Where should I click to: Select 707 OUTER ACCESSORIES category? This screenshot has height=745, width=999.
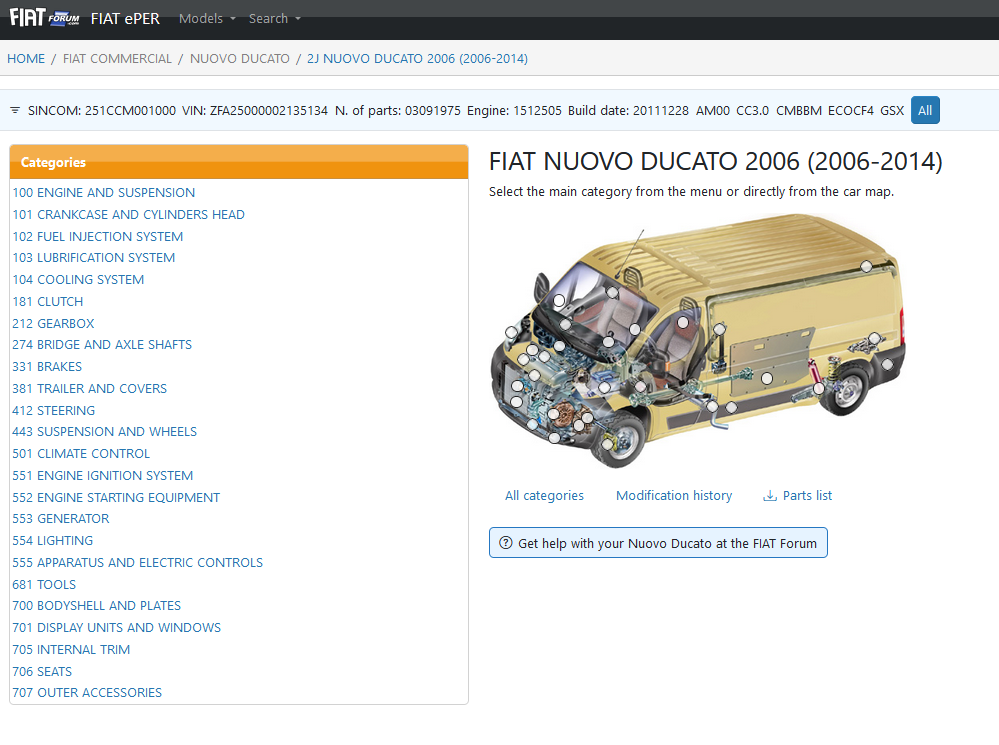click(x=87, y=693)
